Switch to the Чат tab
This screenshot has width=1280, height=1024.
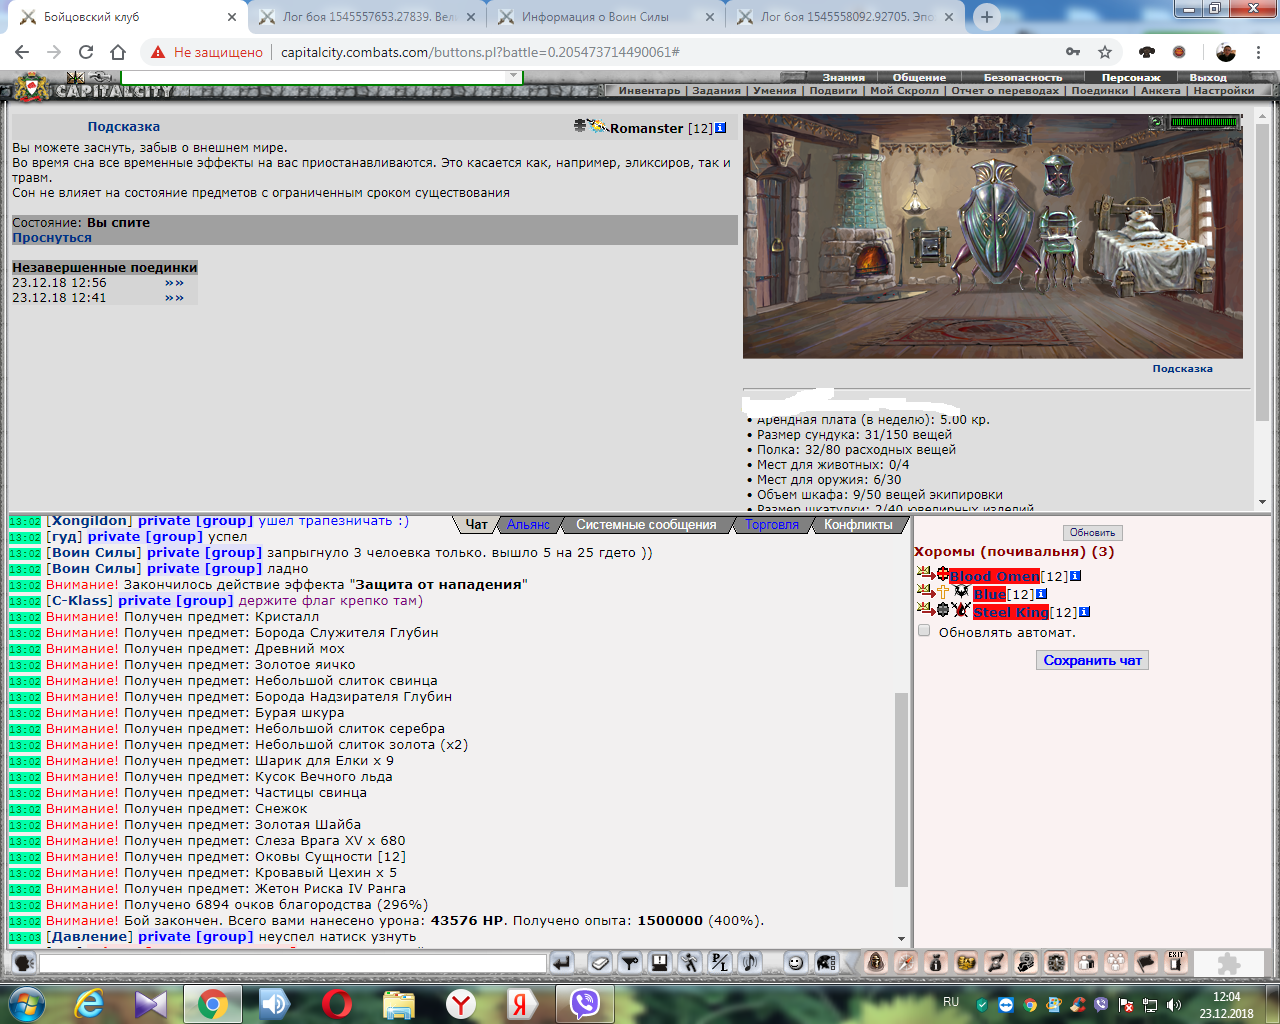coord(476,524)
